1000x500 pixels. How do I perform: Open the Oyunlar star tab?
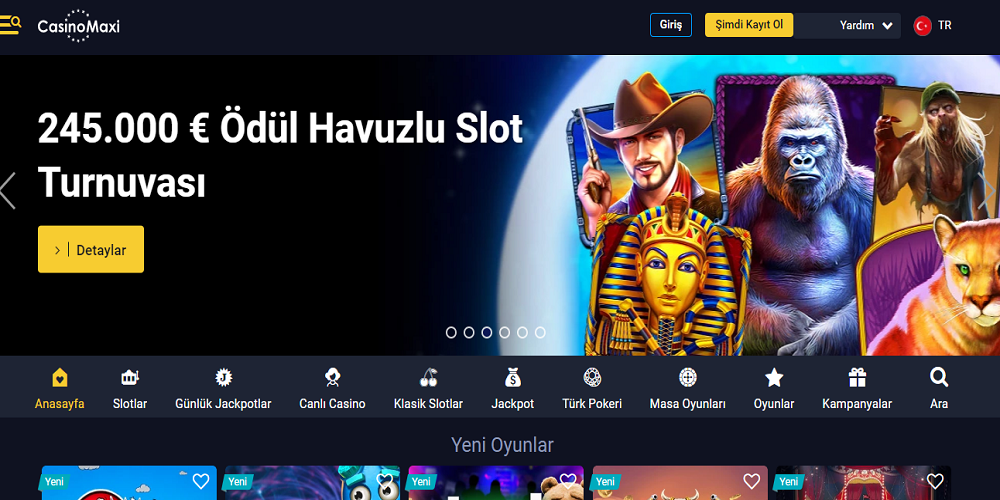click(x=774, y=388)
